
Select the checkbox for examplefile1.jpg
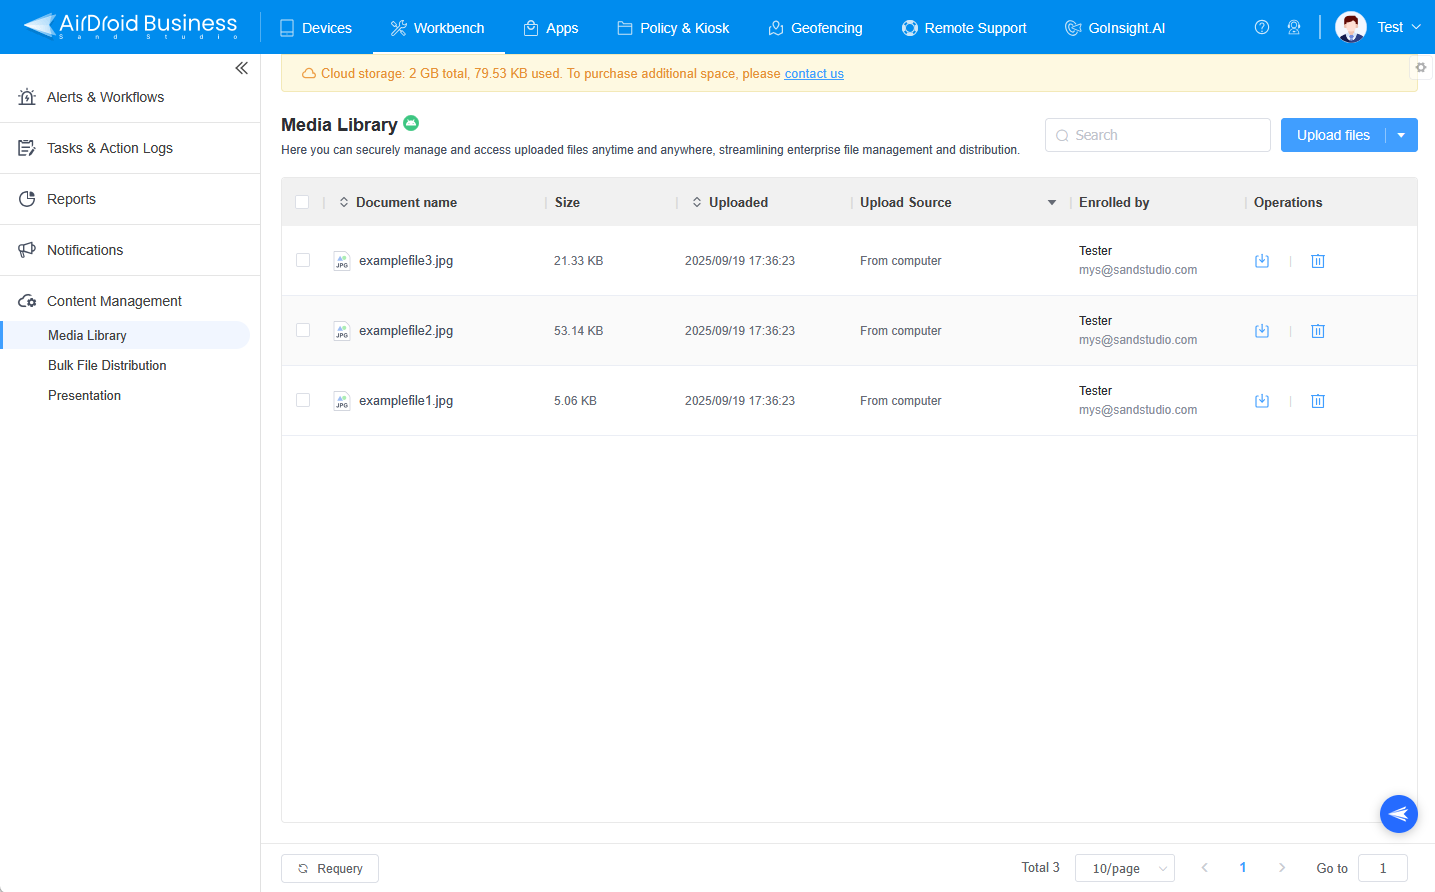click(303, 400)
